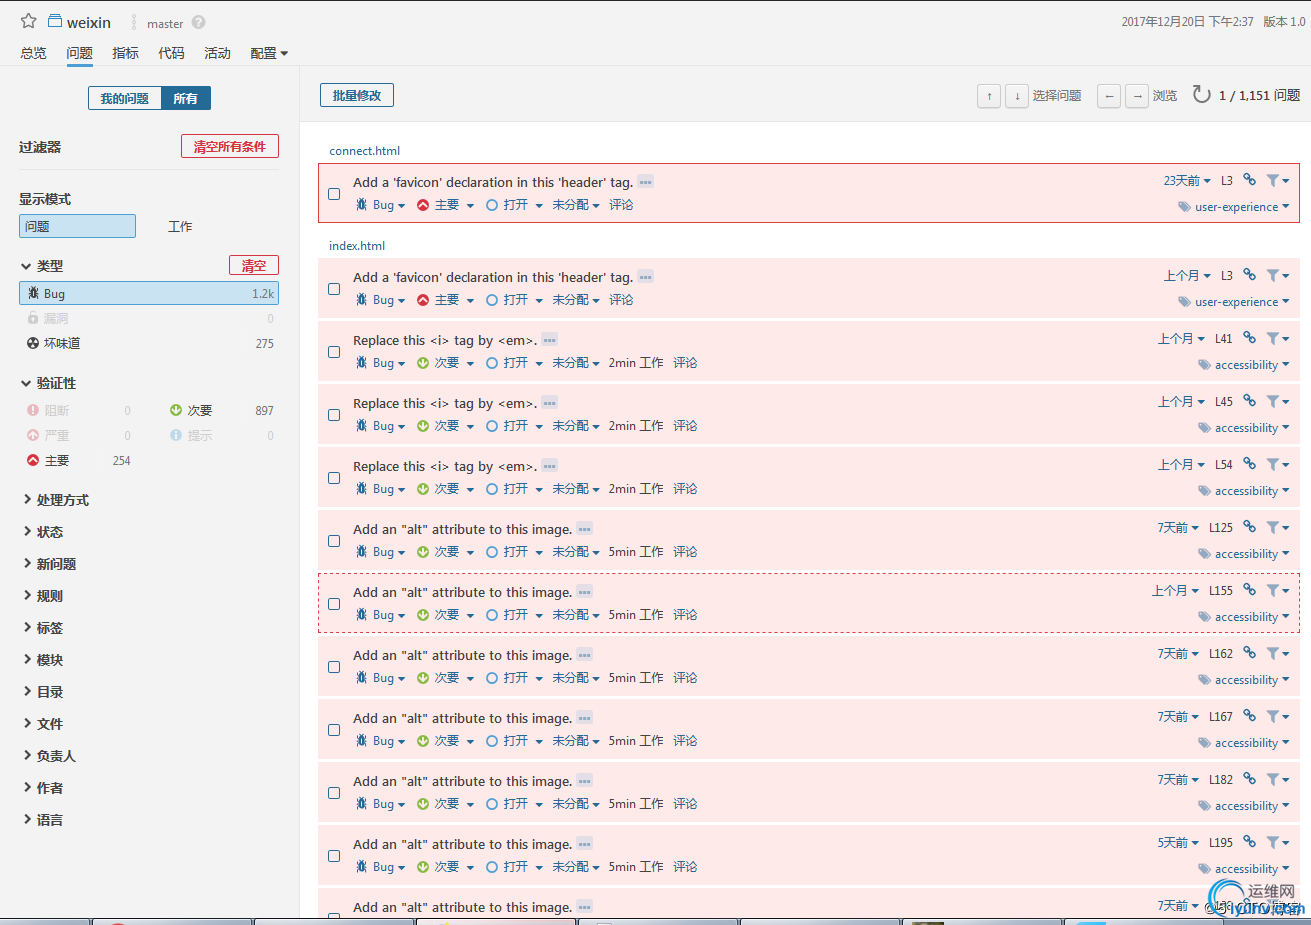Click permalink icon on the L155 issue
1311x925 pixels.
click(1249, 589)
